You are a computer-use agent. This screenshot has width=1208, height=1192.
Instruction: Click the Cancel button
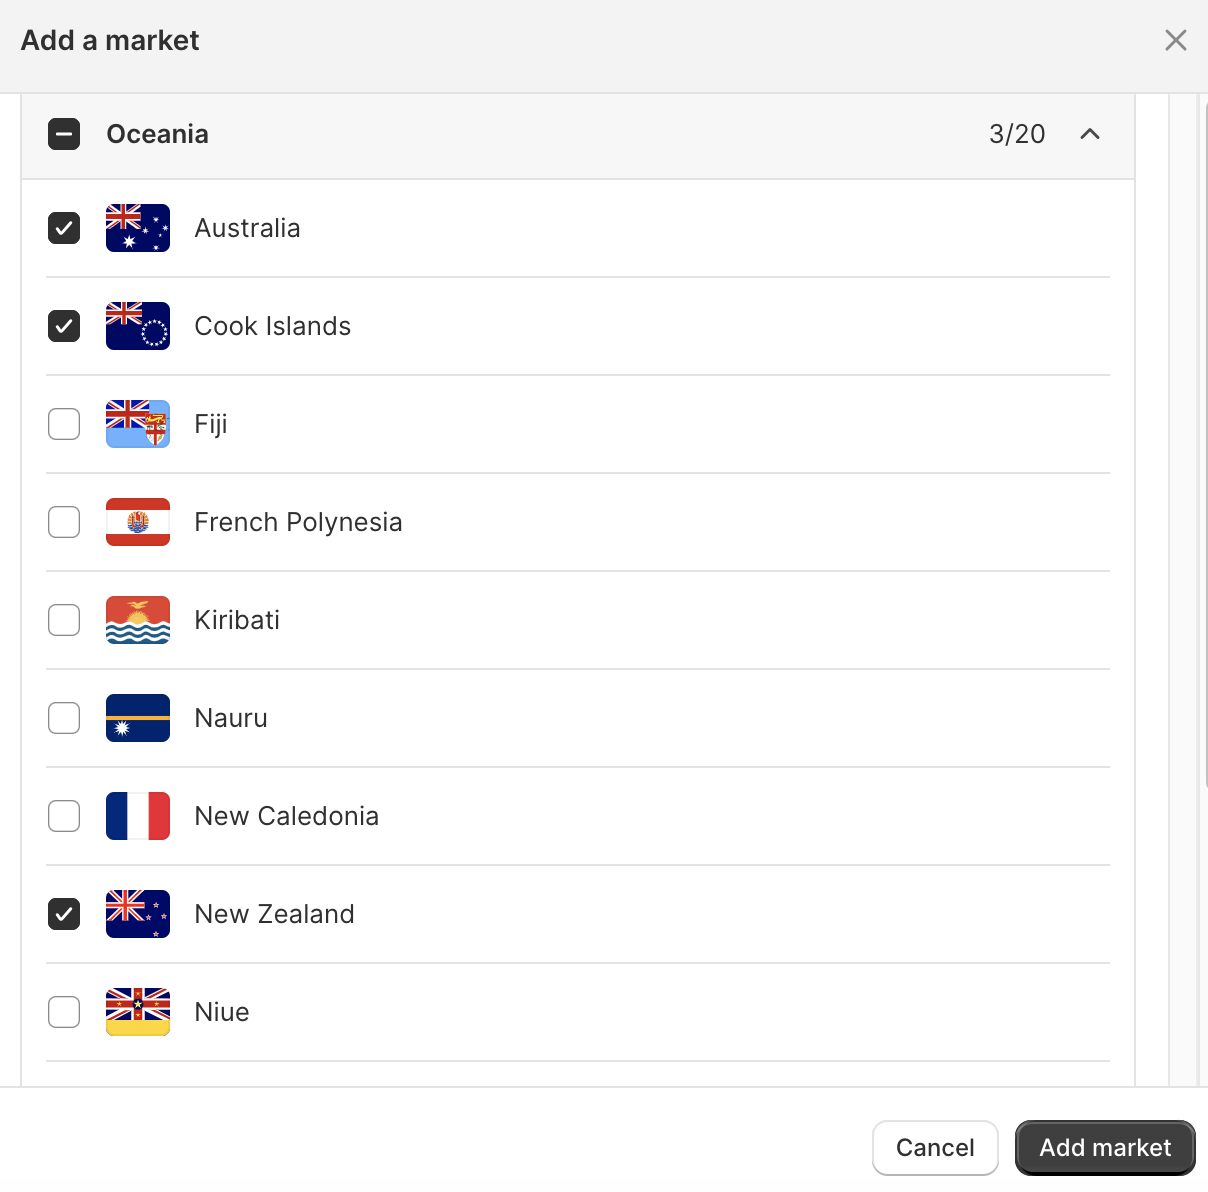935,1148
